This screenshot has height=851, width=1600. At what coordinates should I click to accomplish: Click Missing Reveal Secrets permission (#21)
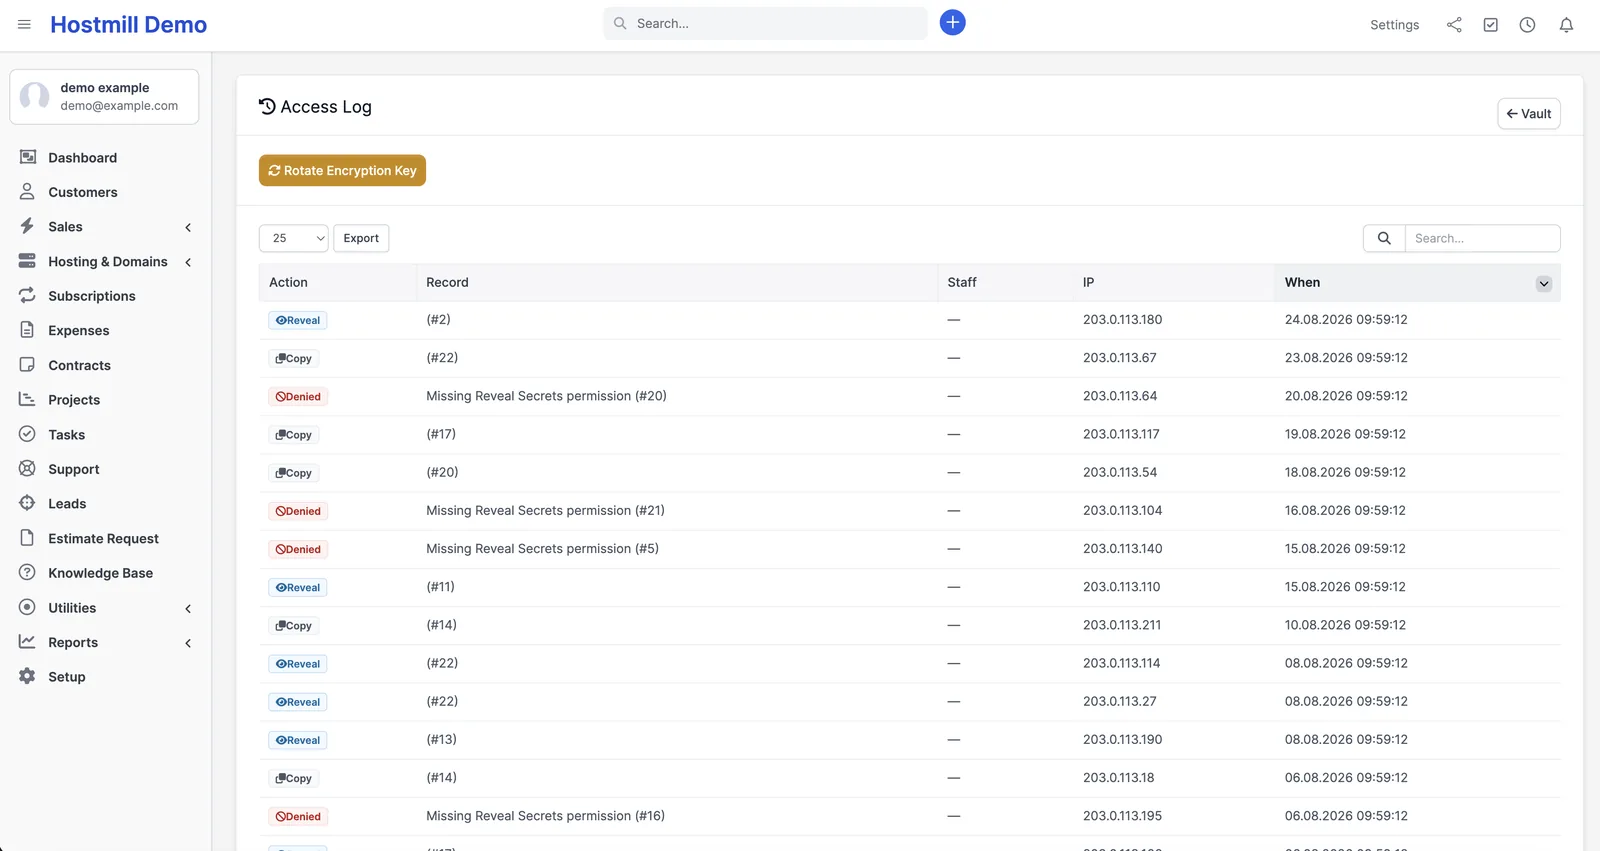tap(545, 510)
